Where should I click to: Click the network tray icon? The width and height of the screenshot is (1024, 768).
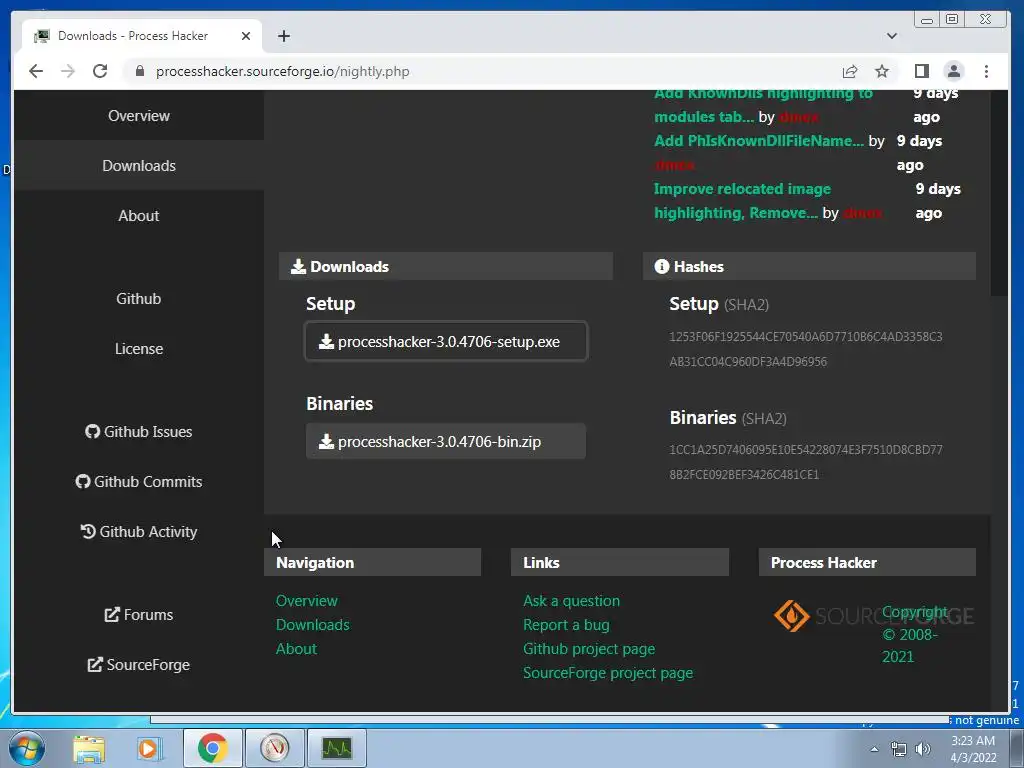tap(899, 750)
